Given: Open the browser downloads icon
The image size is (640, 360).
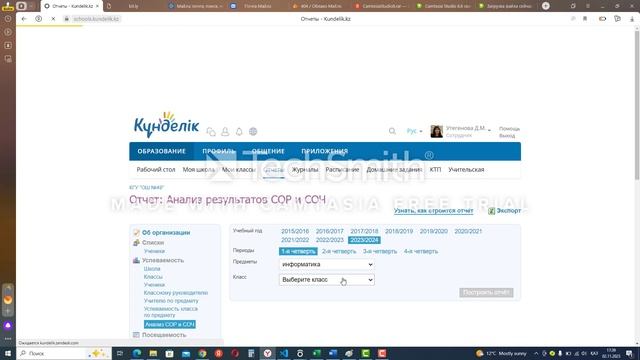Looking at the screenshot, I should (632, 19).
